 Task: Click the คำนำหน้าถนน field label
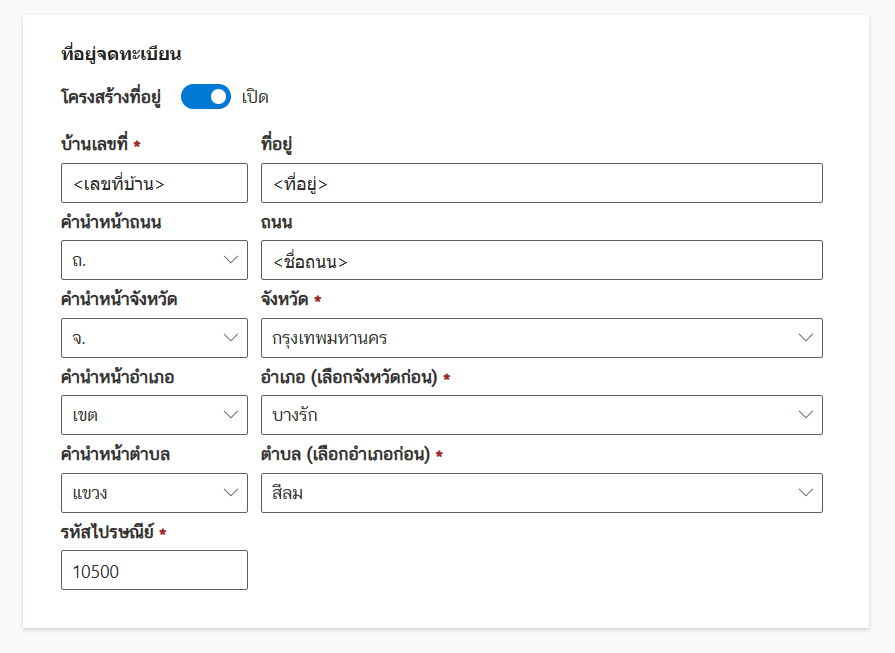click(111, 222)
